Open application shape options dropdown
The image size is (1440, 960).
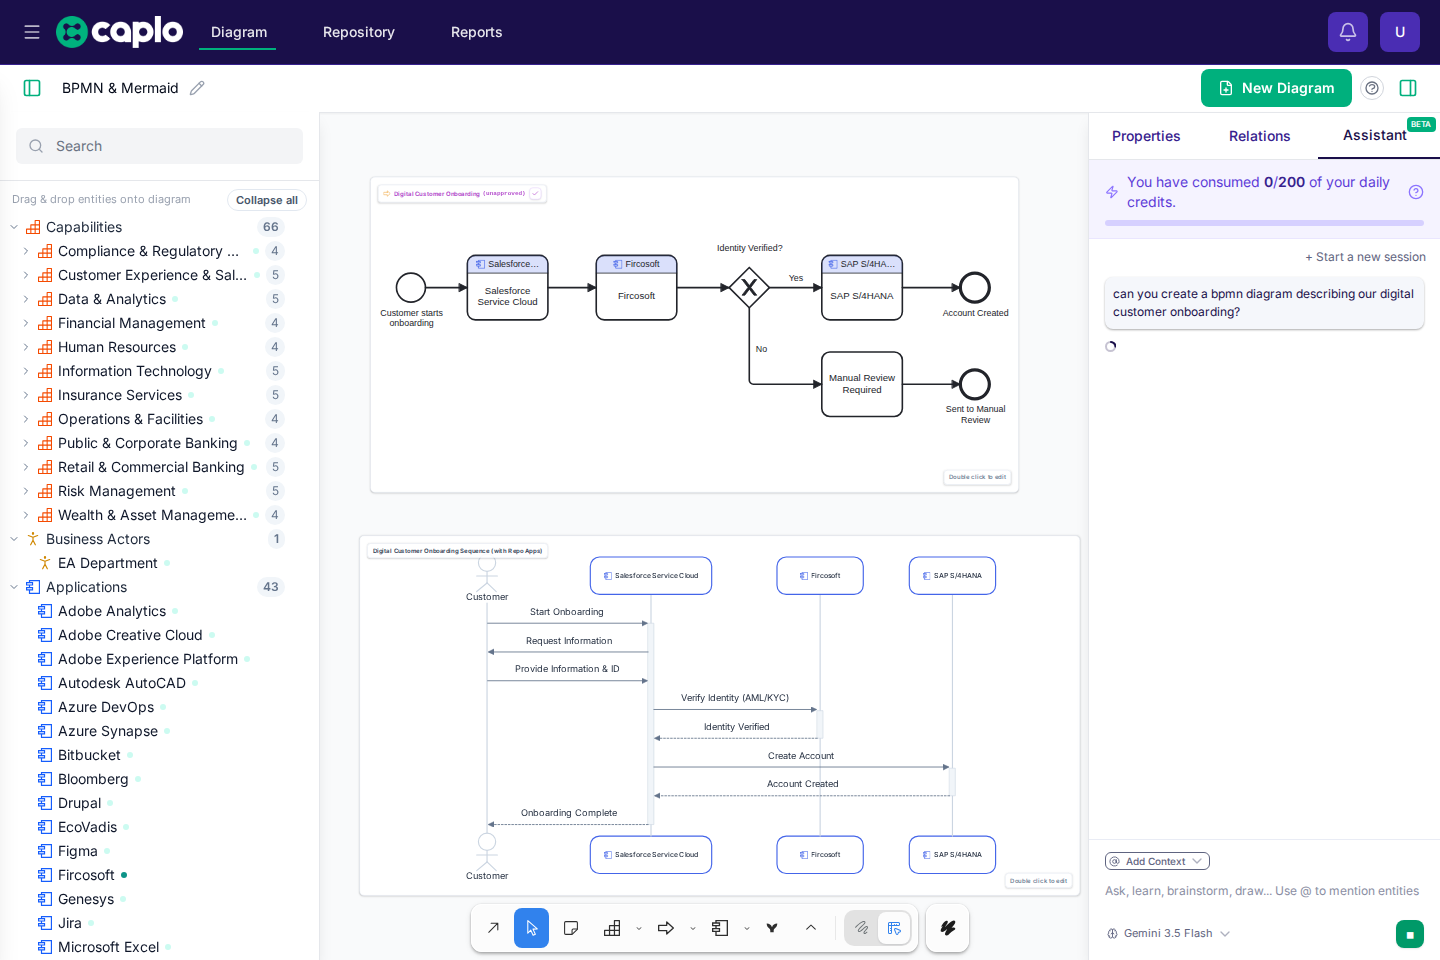click(747, 929)
